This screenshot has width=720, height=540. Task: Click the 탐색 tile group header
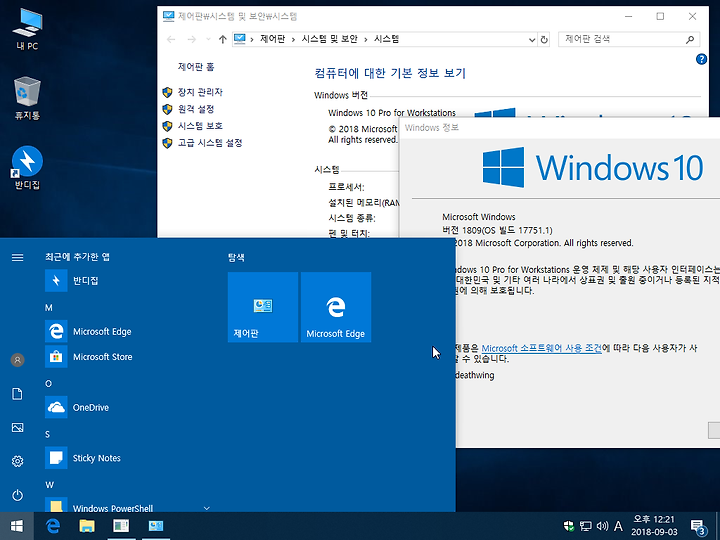tap(236, 258)
